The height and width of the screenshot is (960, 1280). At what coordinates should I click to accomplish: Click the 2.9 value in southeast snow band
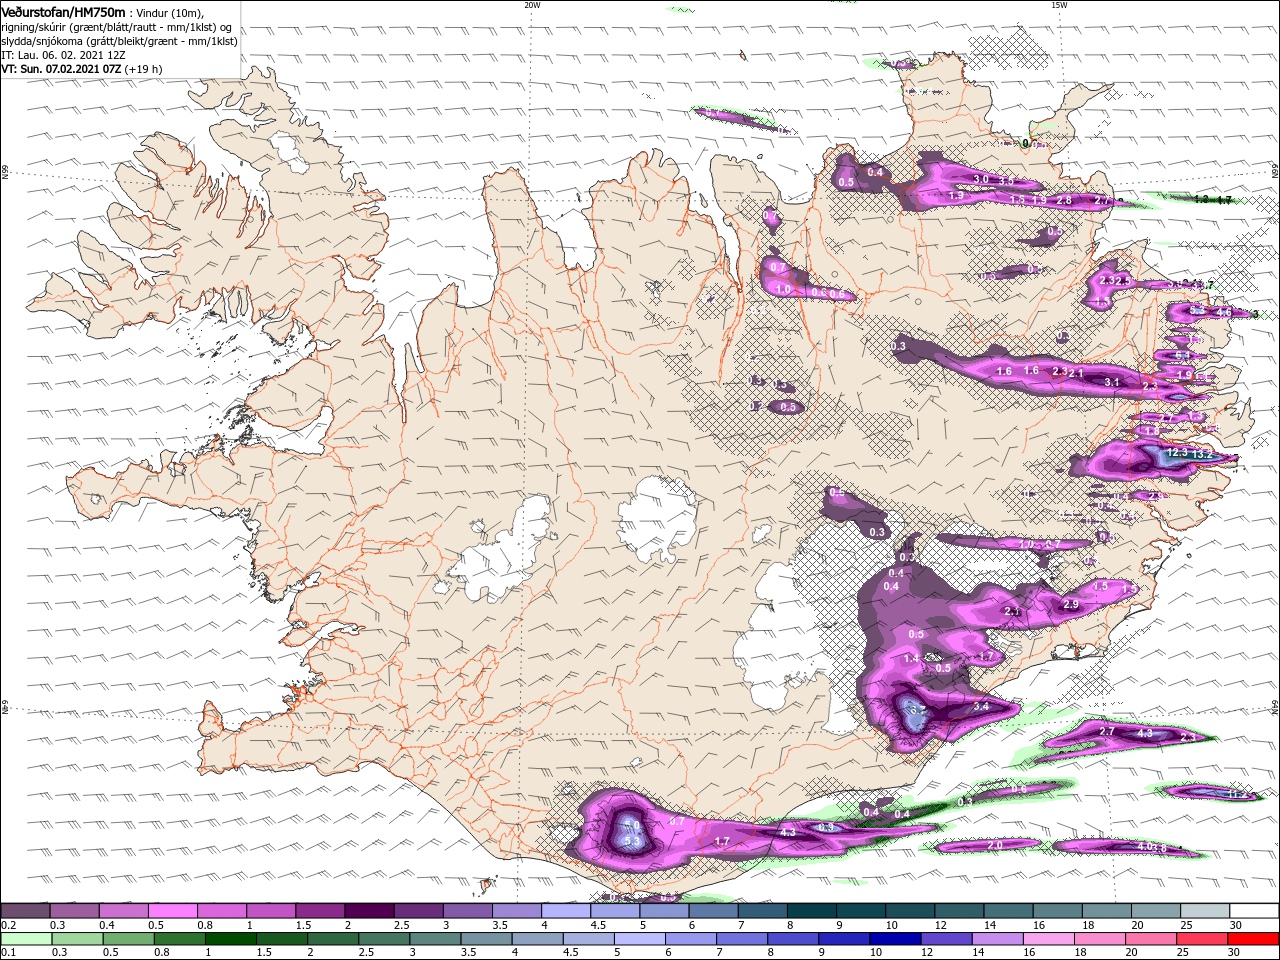pos(1071,605)
